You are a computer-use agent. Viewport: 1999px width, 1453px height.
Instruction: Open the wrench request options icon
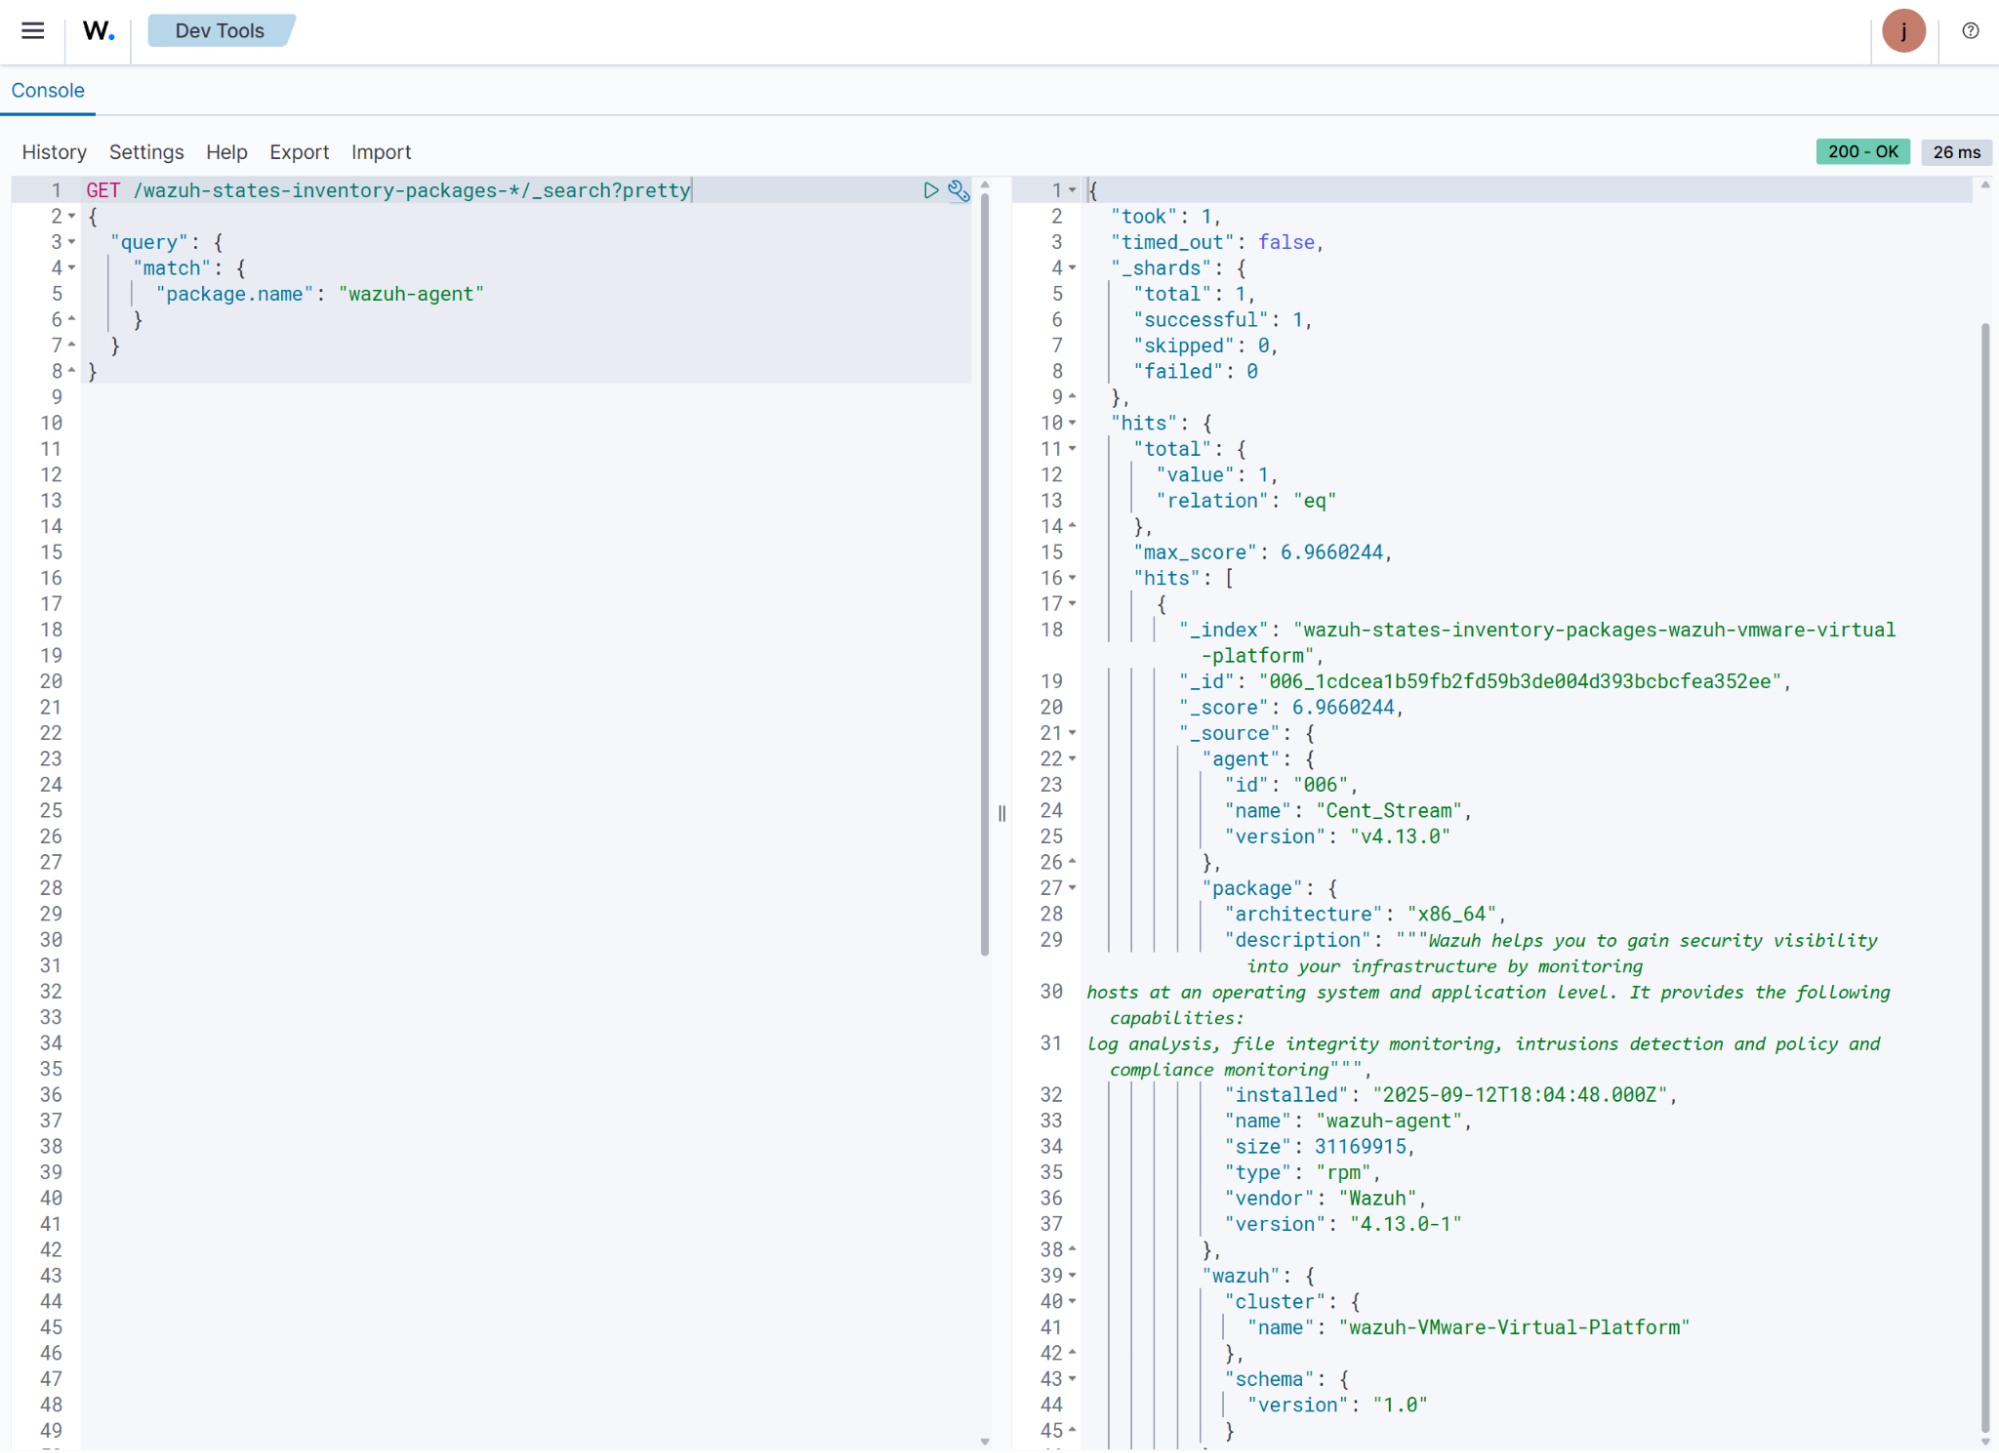(958, 190)
